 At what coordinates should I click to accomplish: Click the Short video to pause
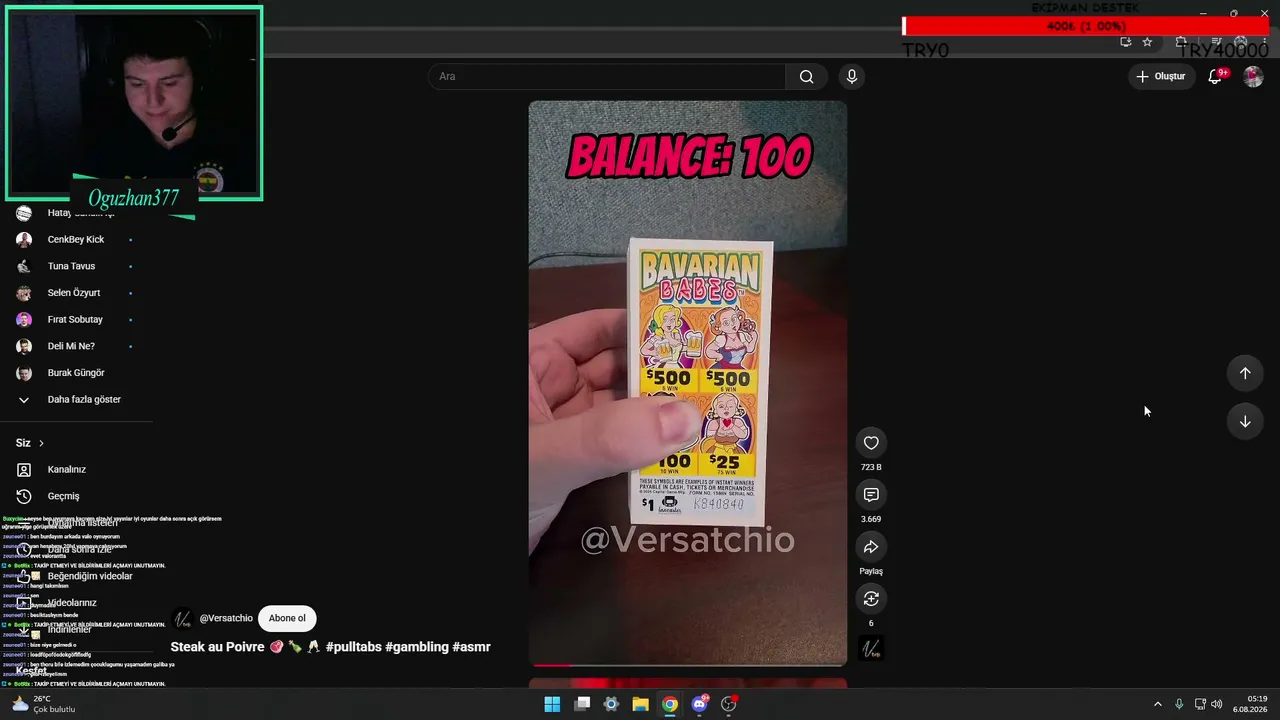click(688, 382)
